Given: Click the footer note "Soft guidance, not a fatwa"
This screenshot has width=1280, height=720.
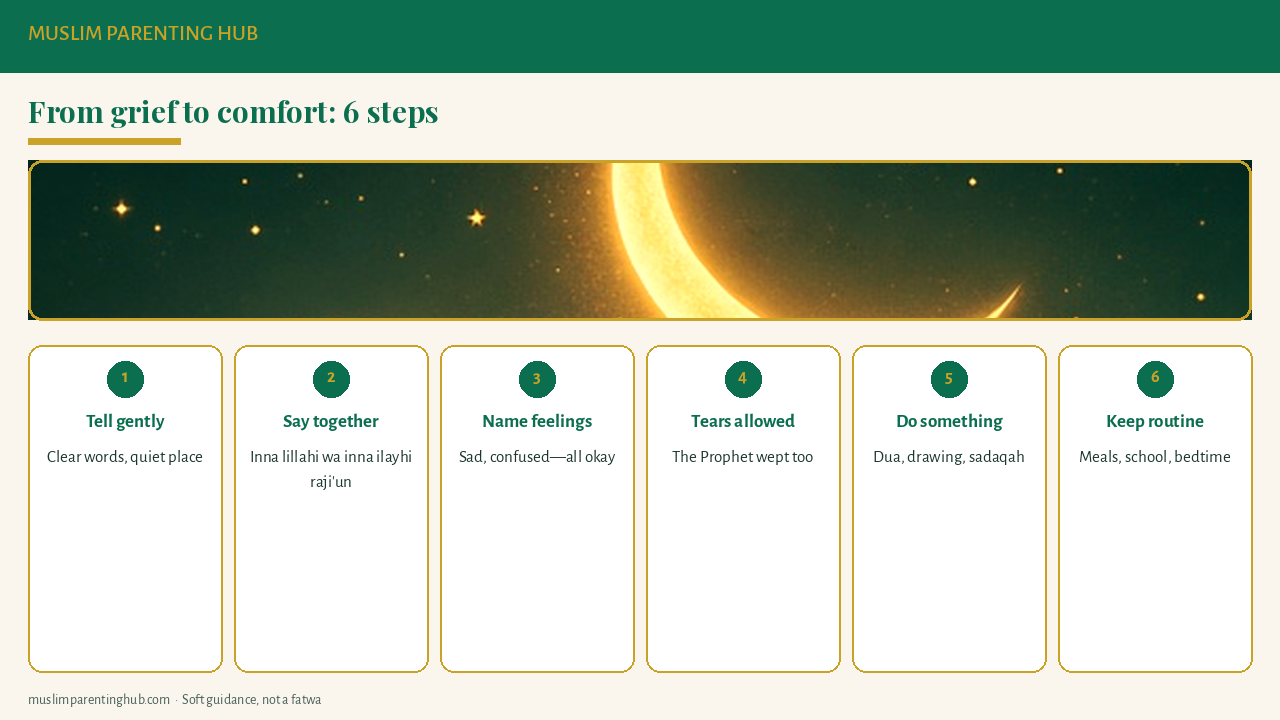Looking at the screenshot, I should [251, 700].
